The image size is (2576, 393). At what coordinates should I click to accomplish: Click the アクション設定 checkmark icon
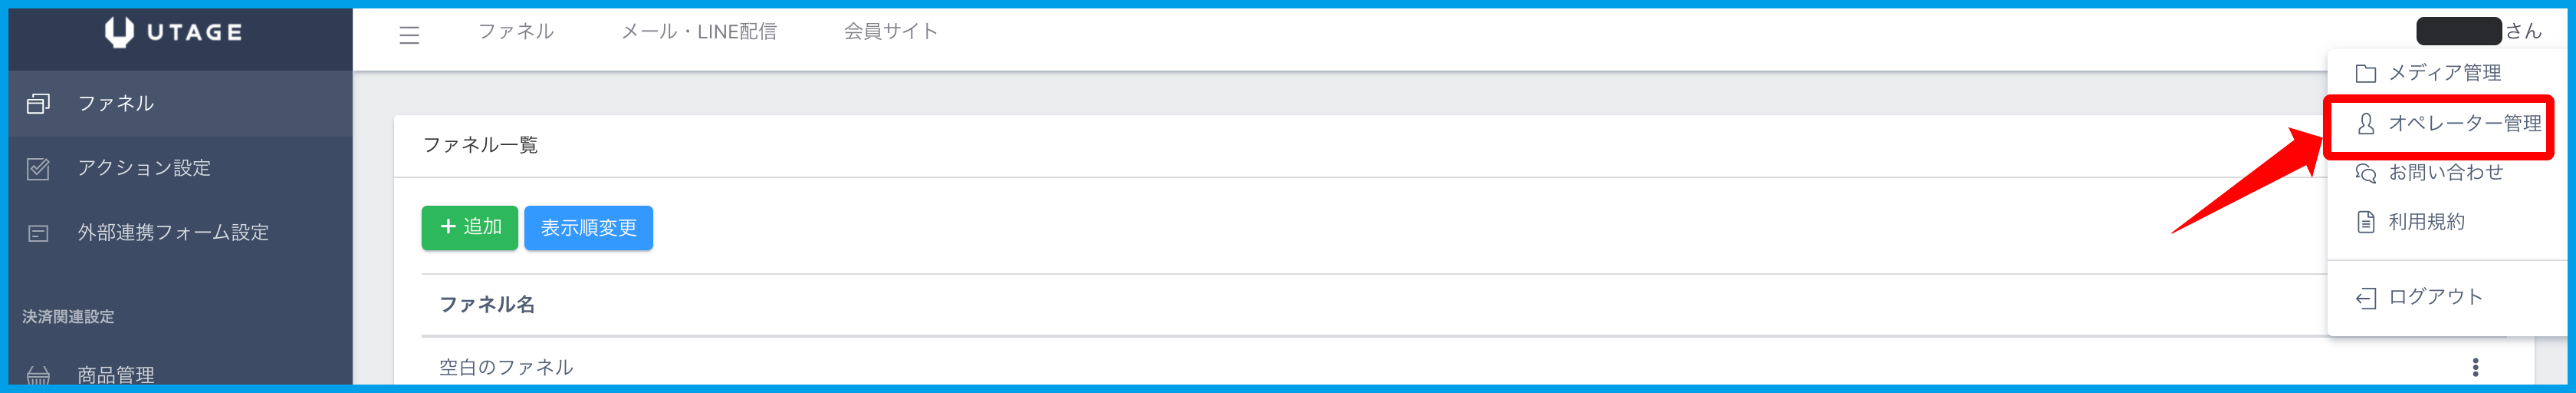38,169
